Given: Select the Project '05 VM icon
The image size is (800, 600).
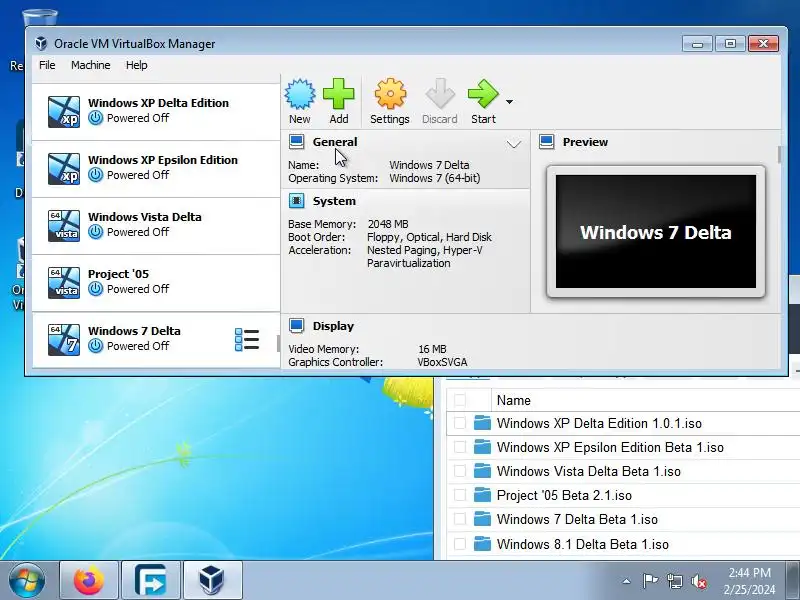Looking at the screenshot, I should [x=64, y=283].
